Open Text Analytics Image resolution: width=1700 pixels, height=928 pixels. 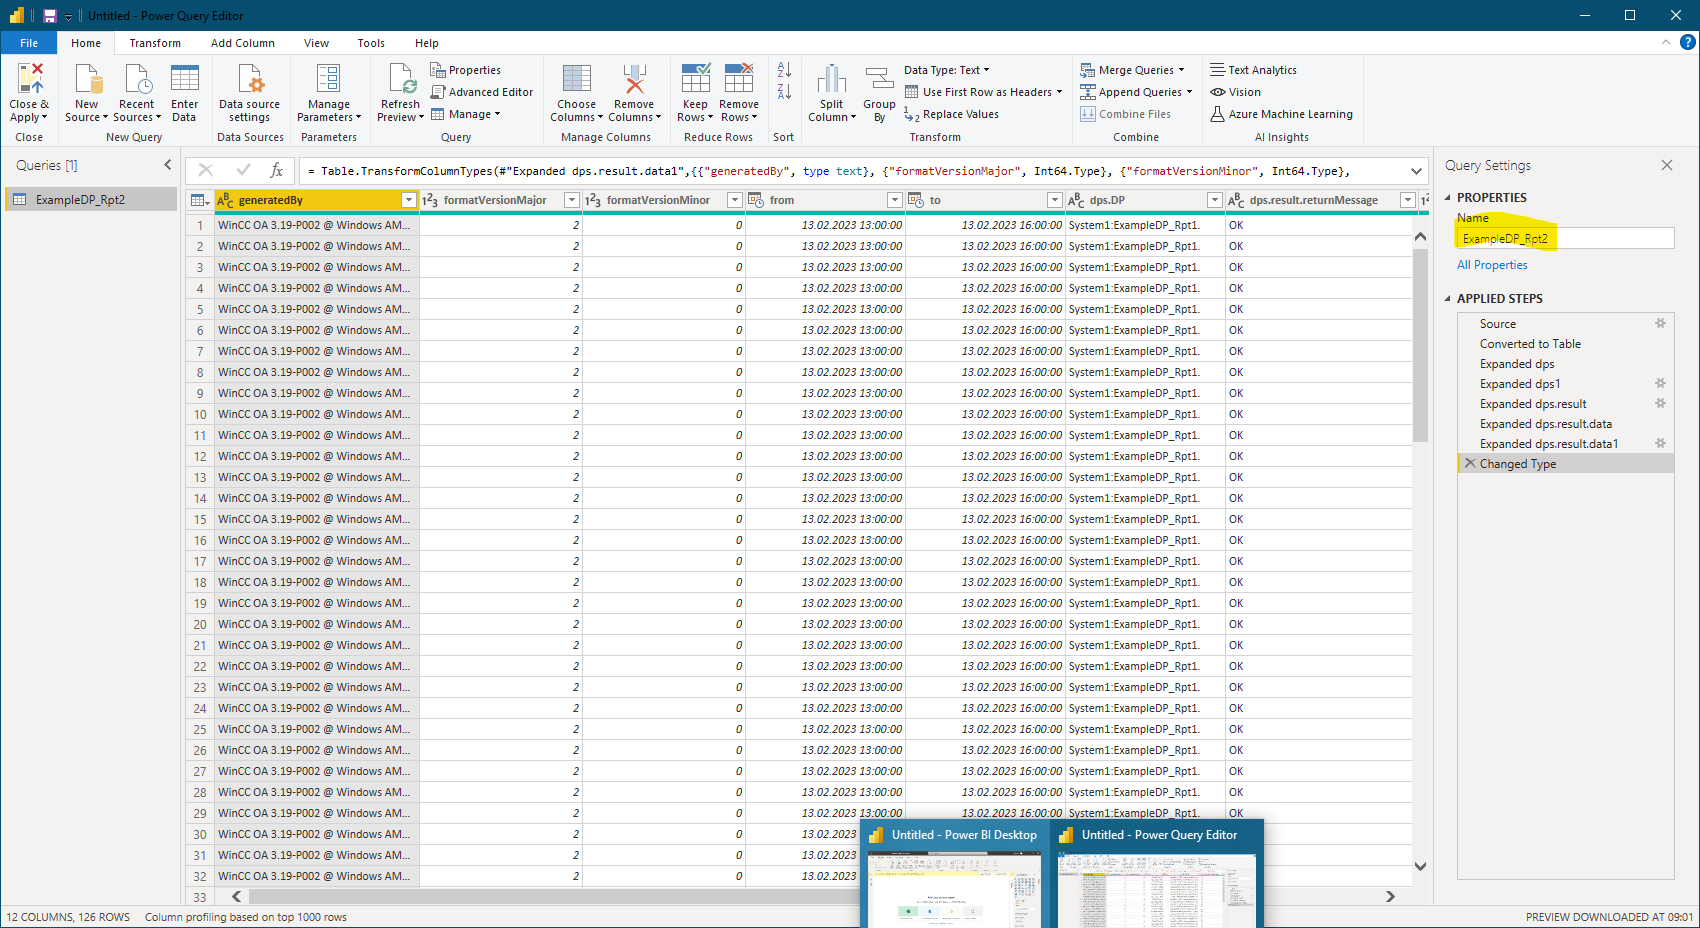(1254, 70)
